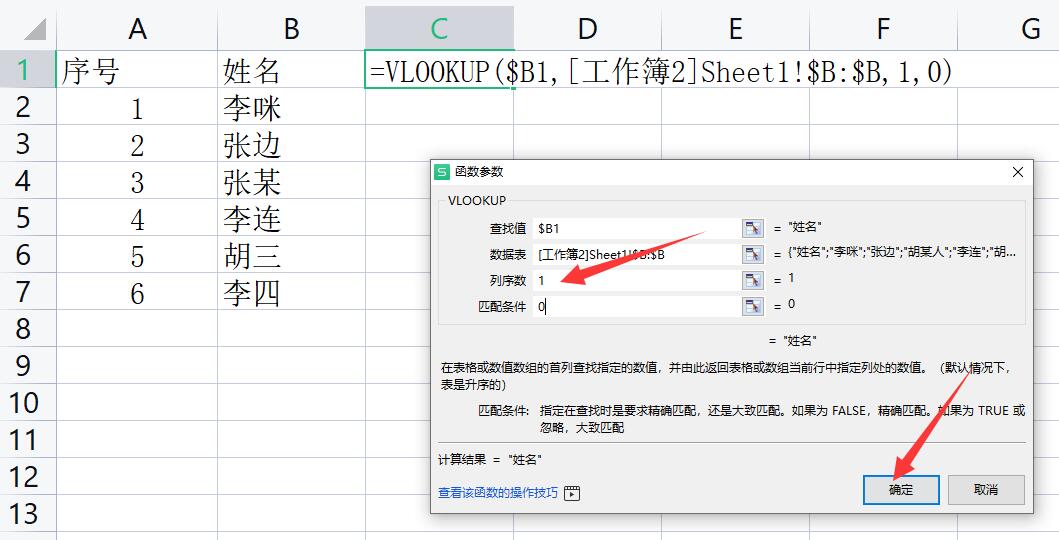Select column B header
1059x540 pixels.
click(x=291, y=29)
